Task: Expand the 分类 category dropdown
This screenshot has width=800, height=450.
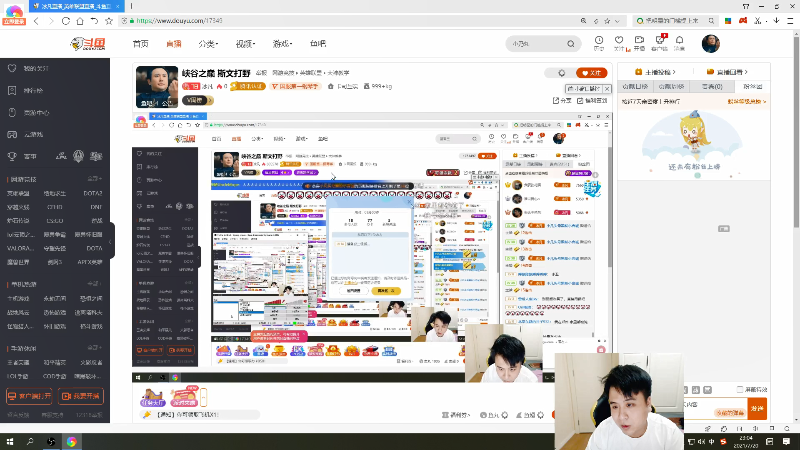Action: pos(208,44)
